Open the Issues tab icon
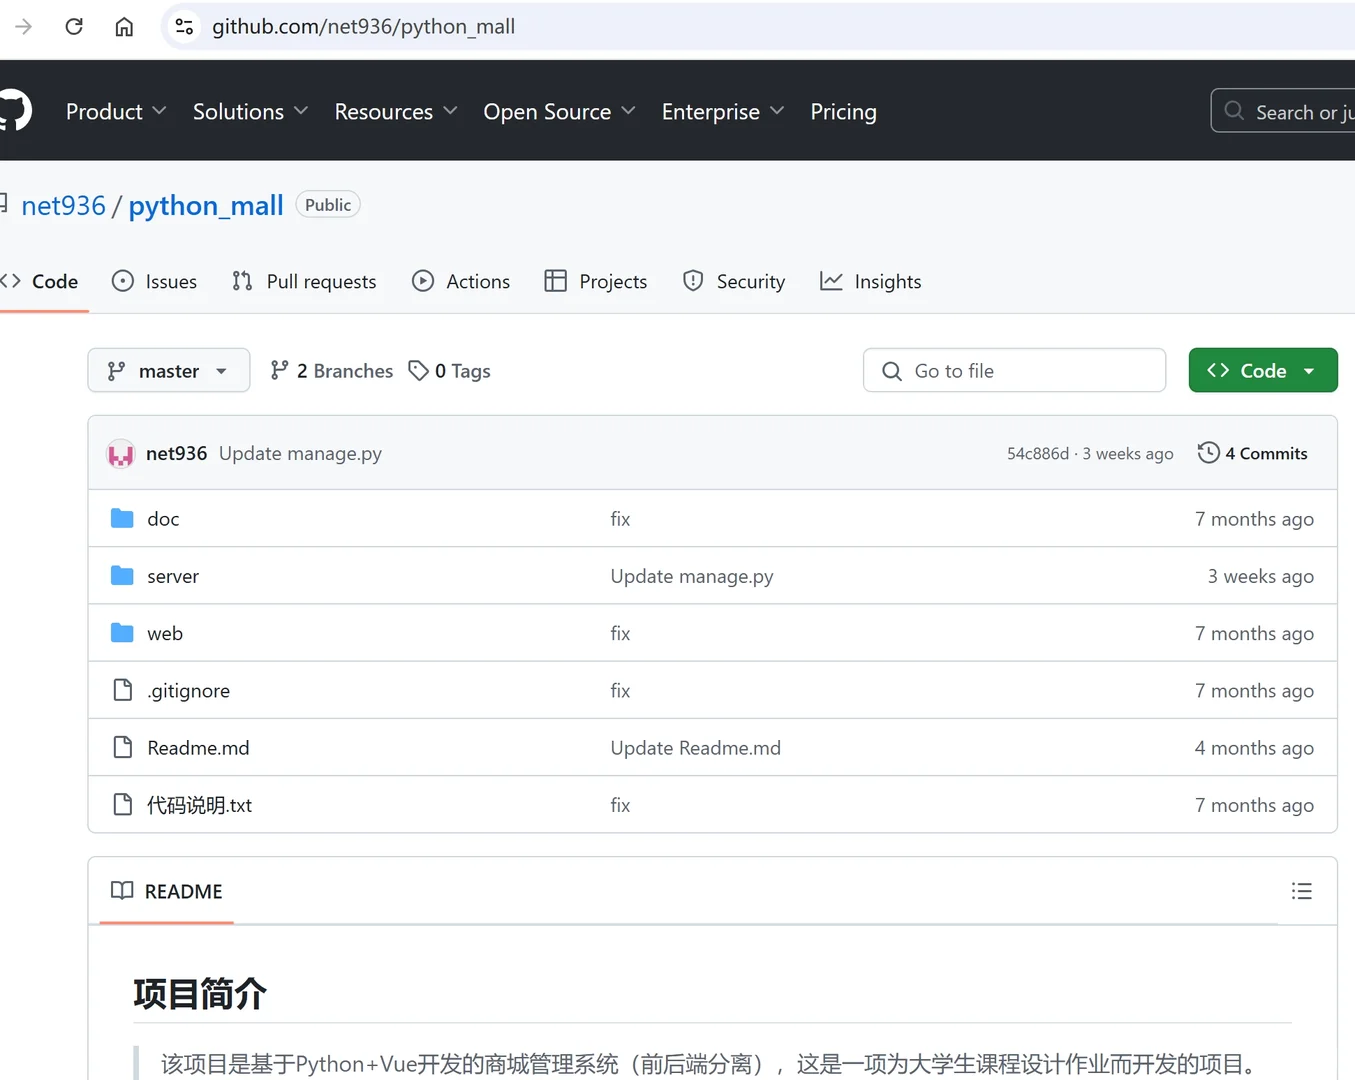Screen dimensions: 1355x1080 click(x=121, y=281)
